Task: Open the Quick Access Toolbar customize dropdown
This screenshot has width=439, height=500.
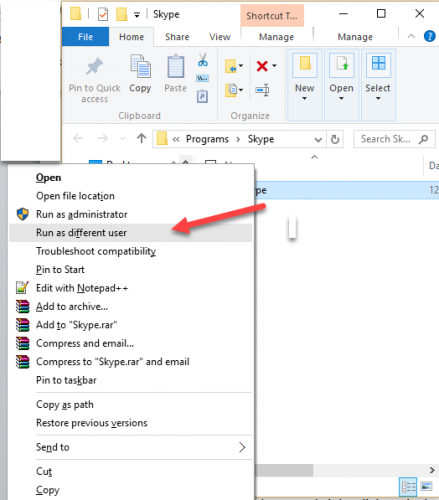Action: click(x=137, y=15)
